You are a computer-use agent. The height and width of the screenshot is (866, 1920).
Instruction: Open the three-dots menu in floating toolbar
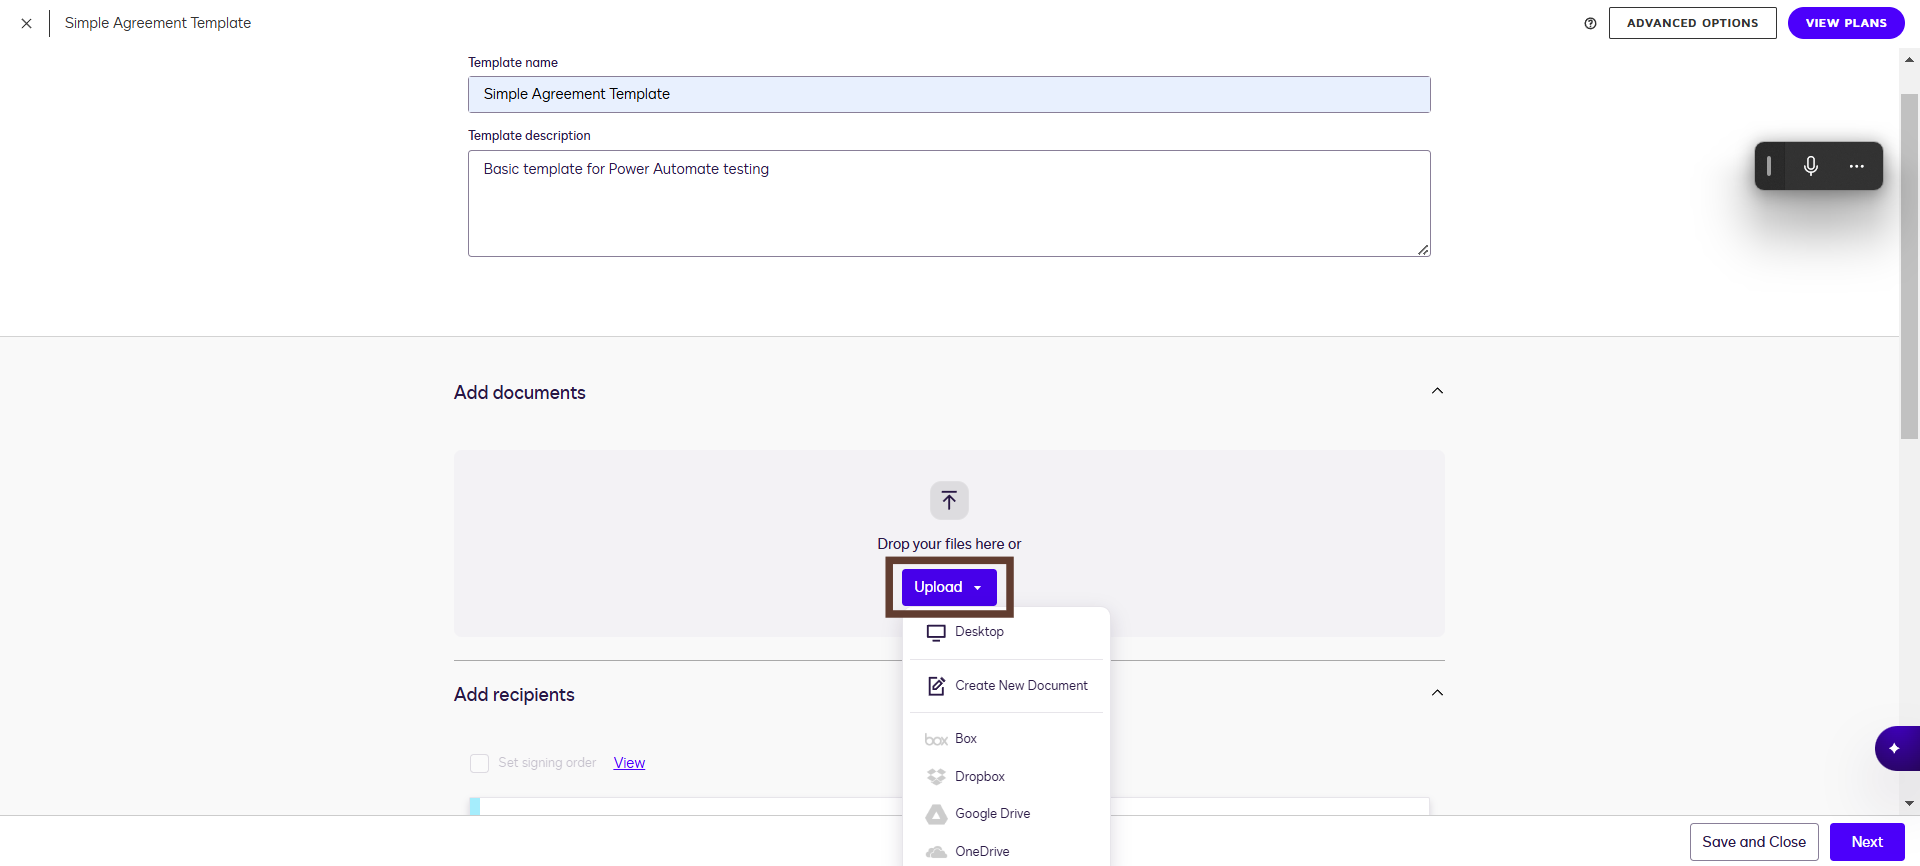coord(1856,166)
